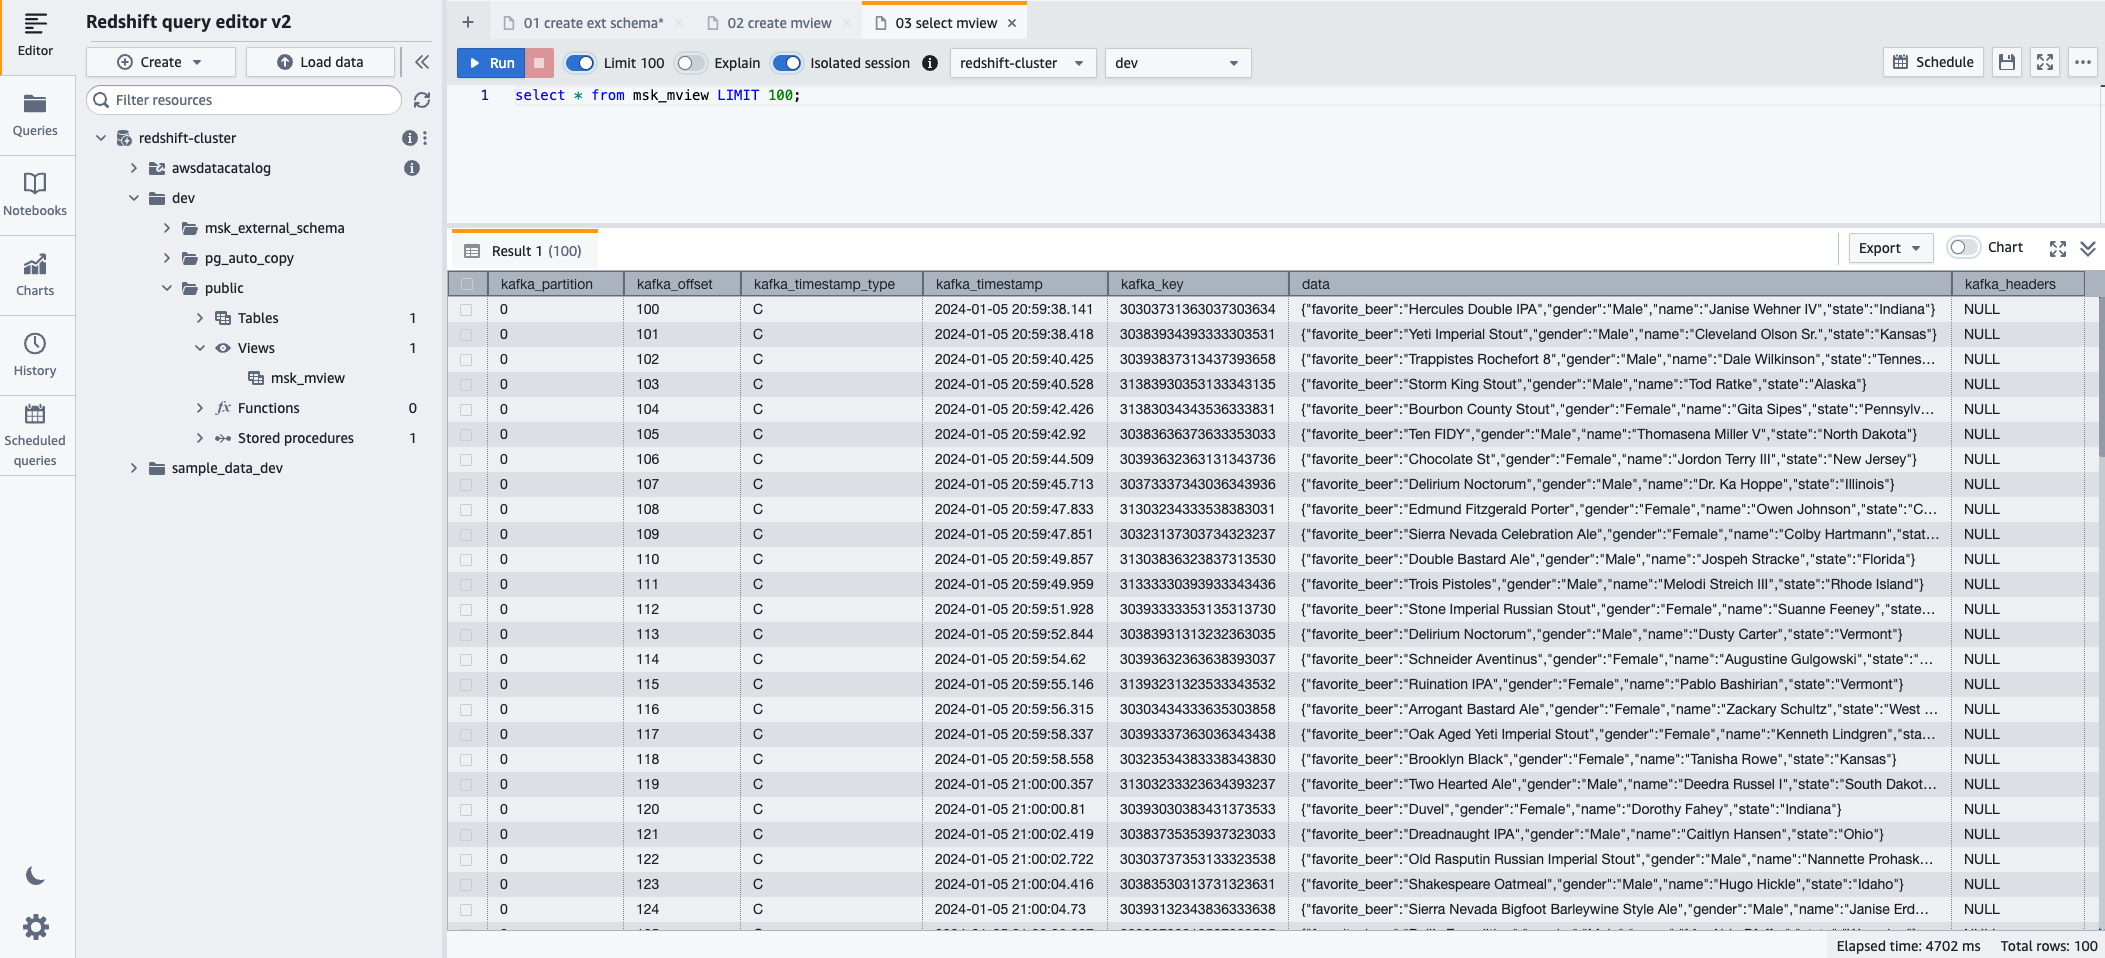
Task: Select the header checkbox in results grid
Action: point(466,283)
